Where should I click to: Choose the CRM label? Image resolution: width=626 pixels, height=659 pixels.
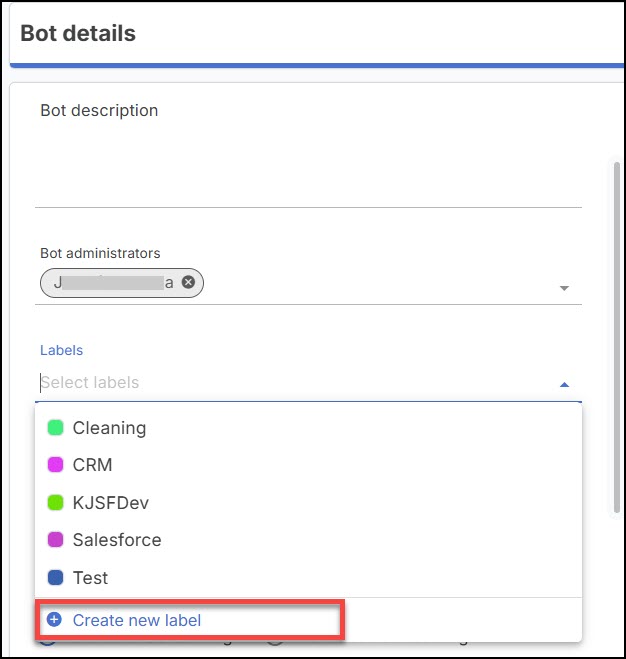click(309, 465)
